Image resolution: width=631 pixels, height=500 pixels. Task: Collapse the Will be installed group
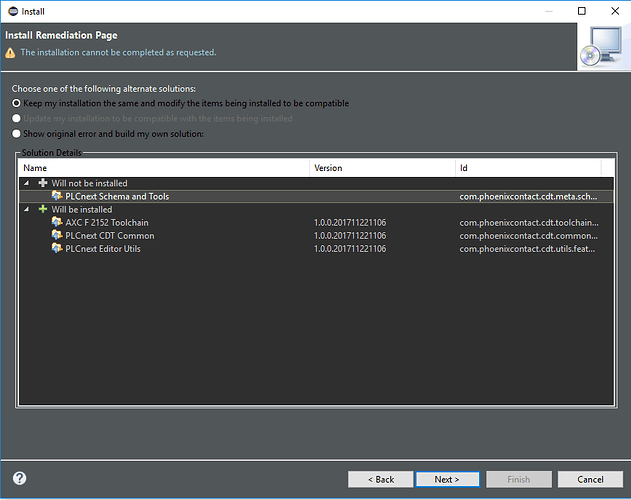27,209
